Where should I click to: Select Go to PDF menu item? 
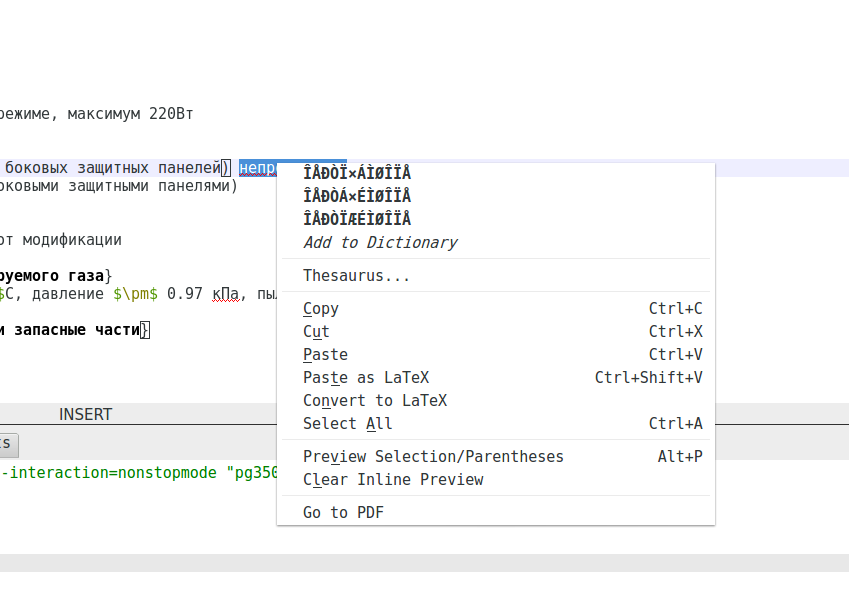point(495,513)
